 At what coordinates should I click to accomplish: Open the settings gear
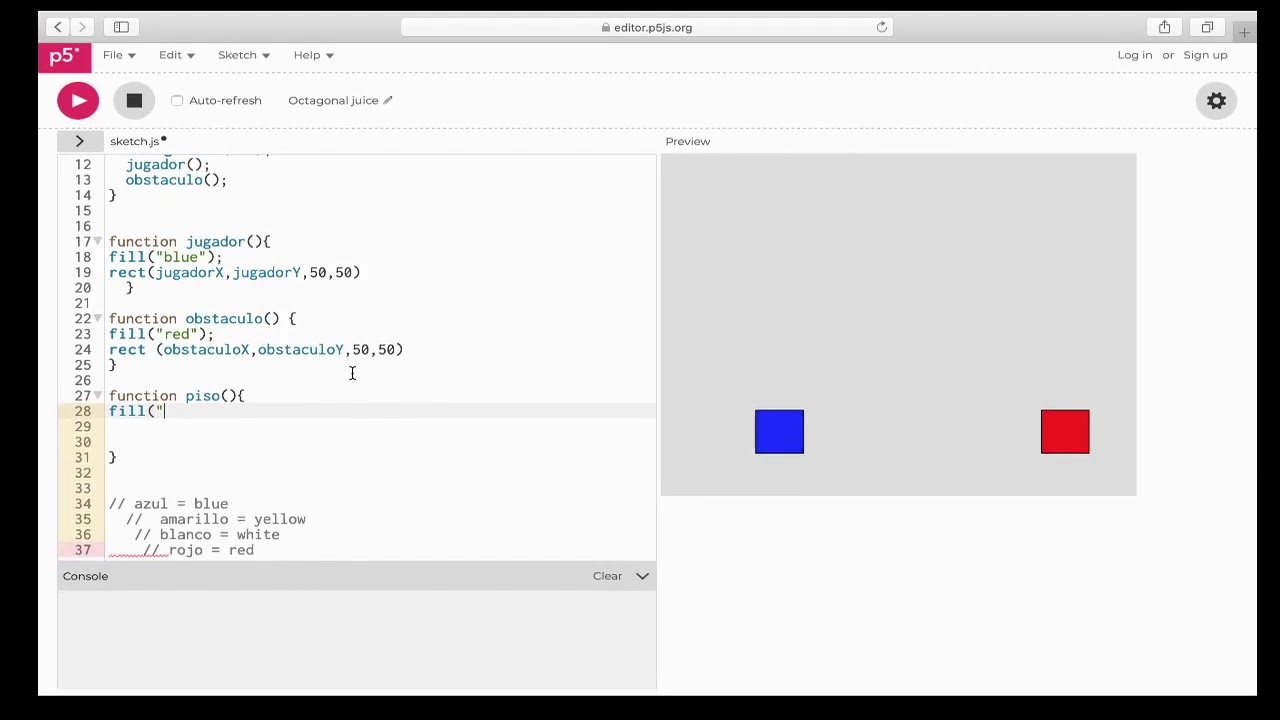pos(1216,100)
